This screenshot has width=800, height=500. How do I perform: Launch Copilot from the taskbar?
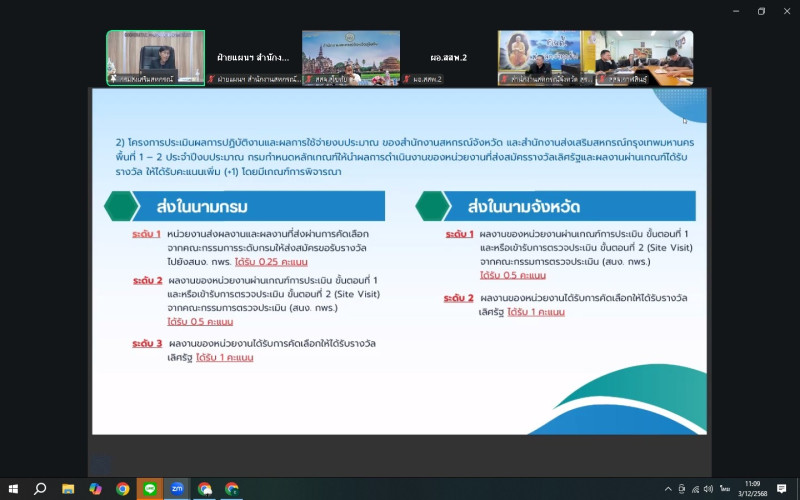95,489
